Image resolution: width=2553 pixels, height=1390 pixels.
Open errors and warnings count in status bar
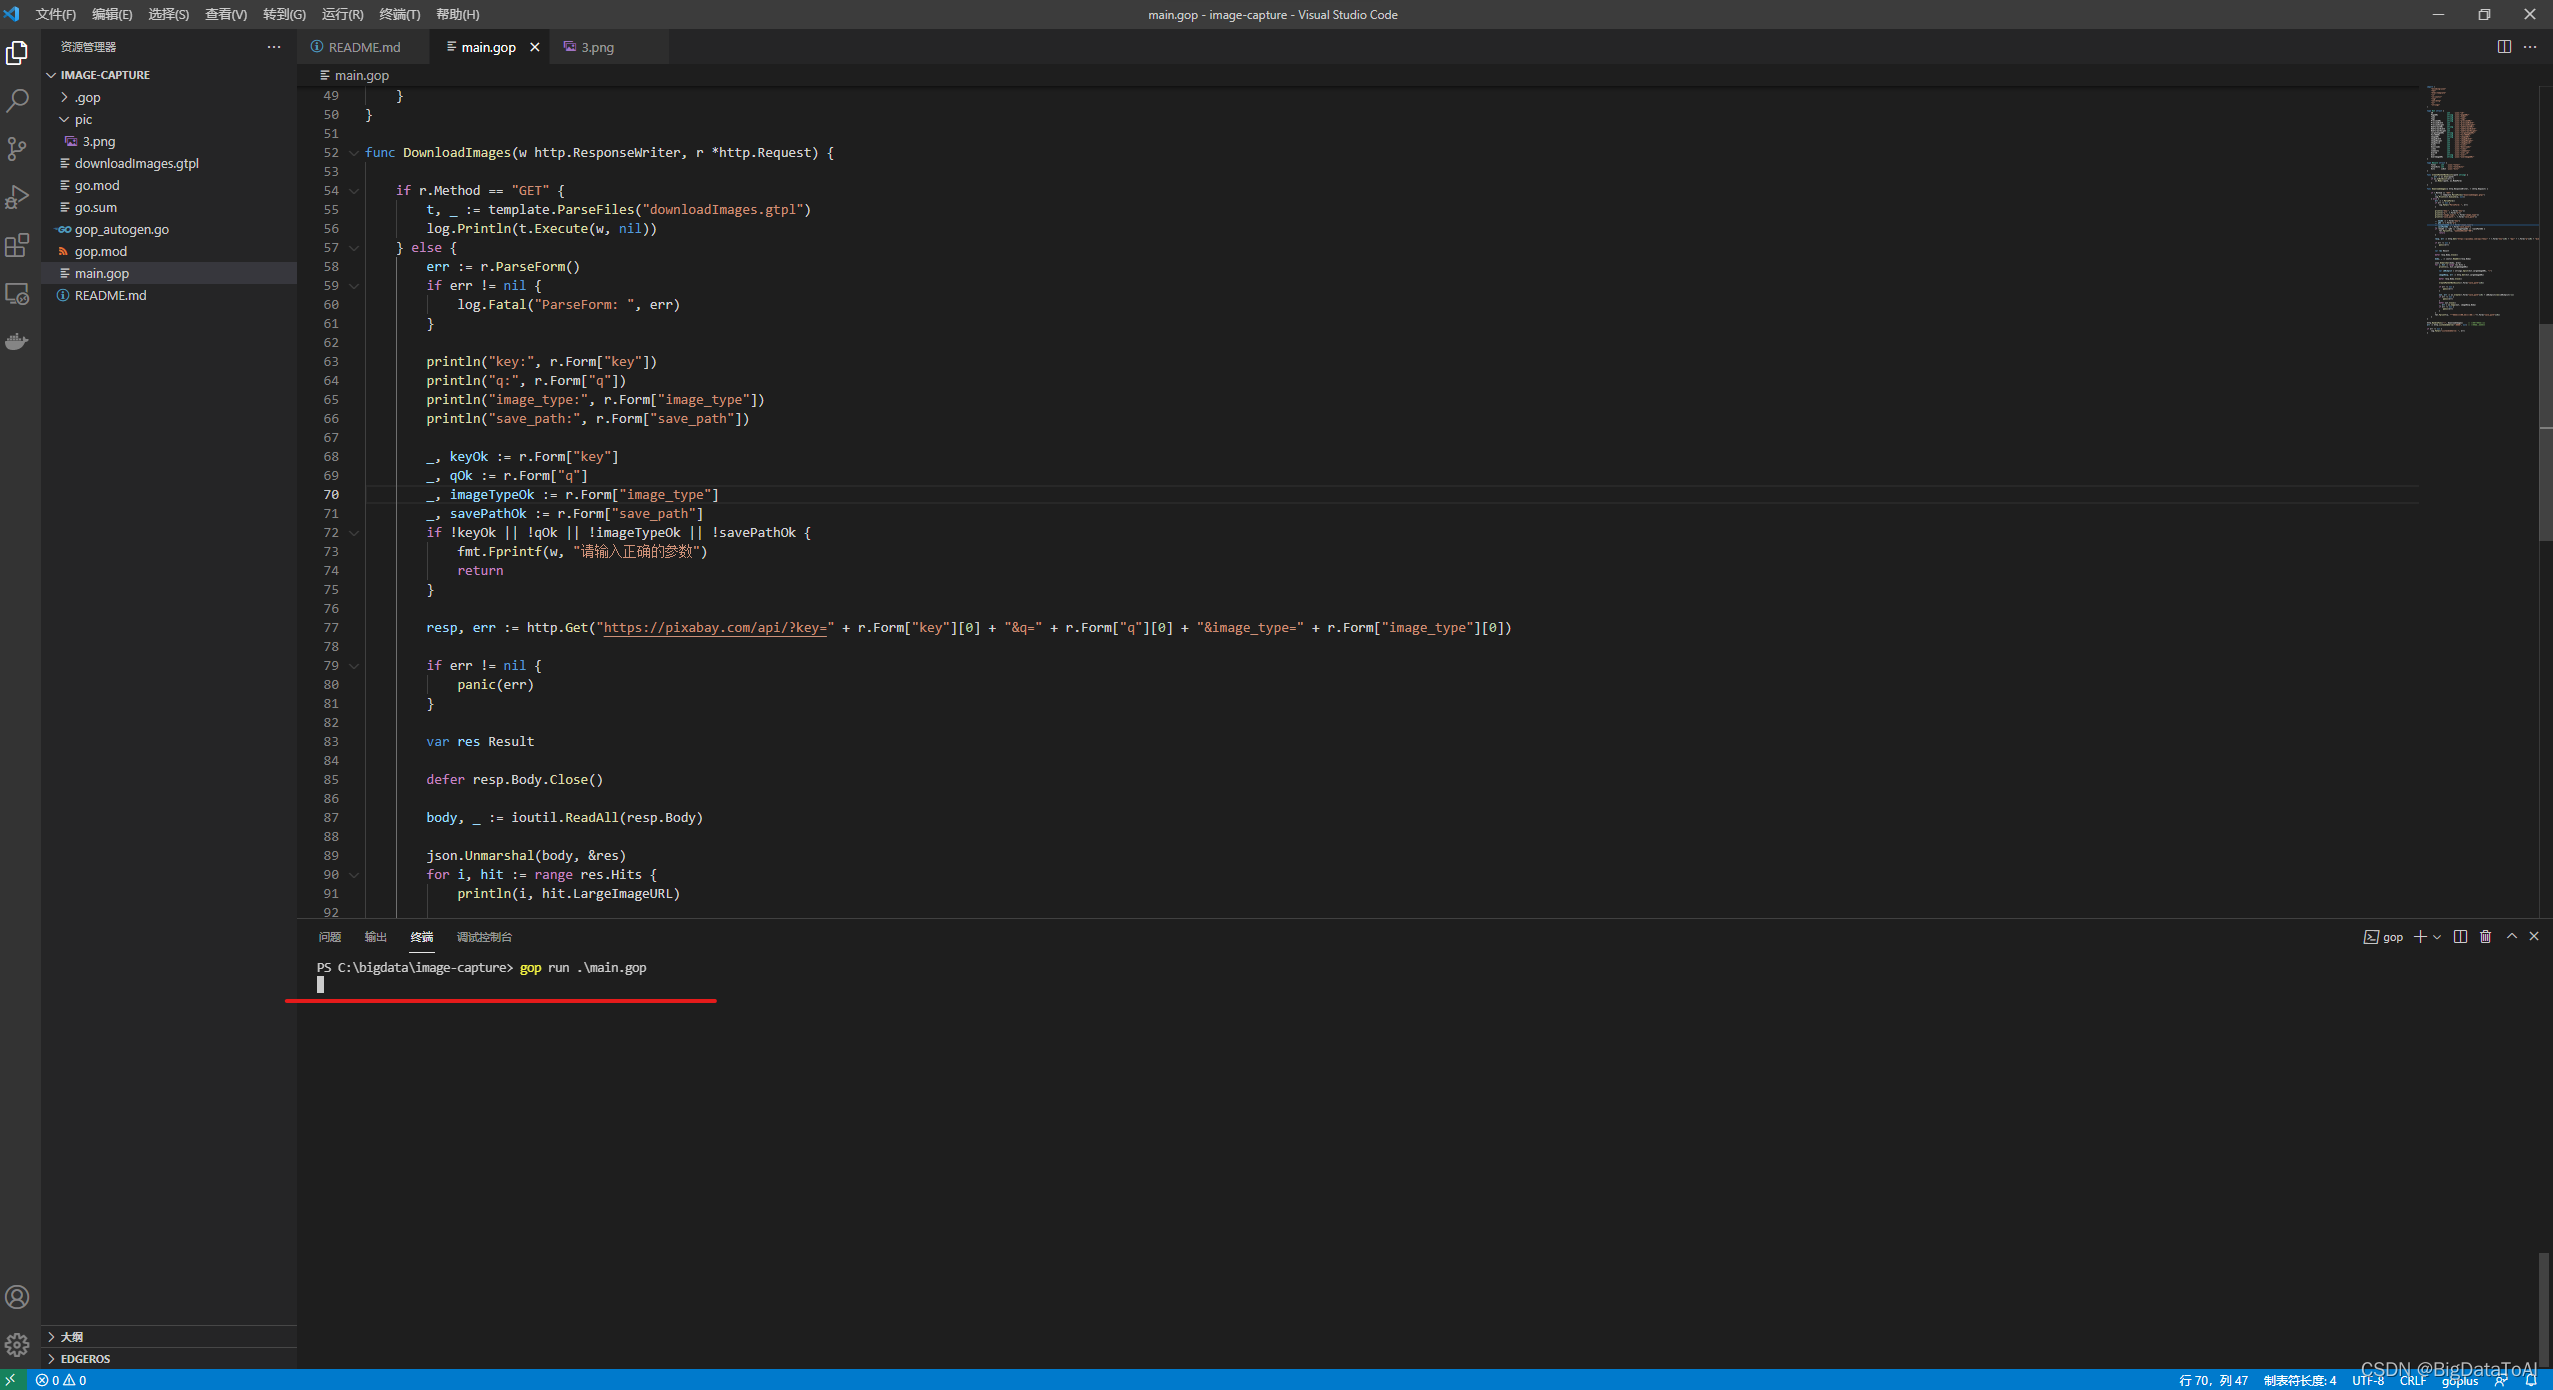[x=61, y=1380]
